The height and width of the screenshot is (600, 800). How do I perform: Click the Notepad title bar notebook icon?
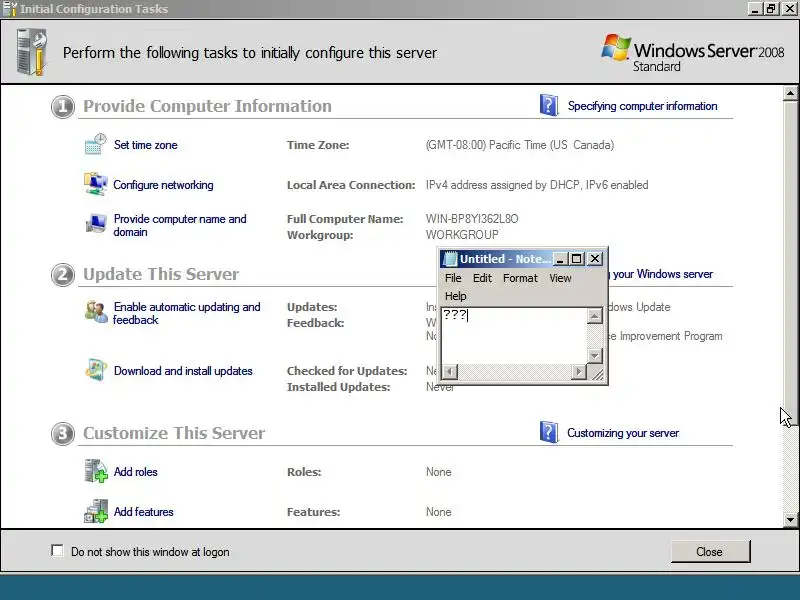click(450, 259)
